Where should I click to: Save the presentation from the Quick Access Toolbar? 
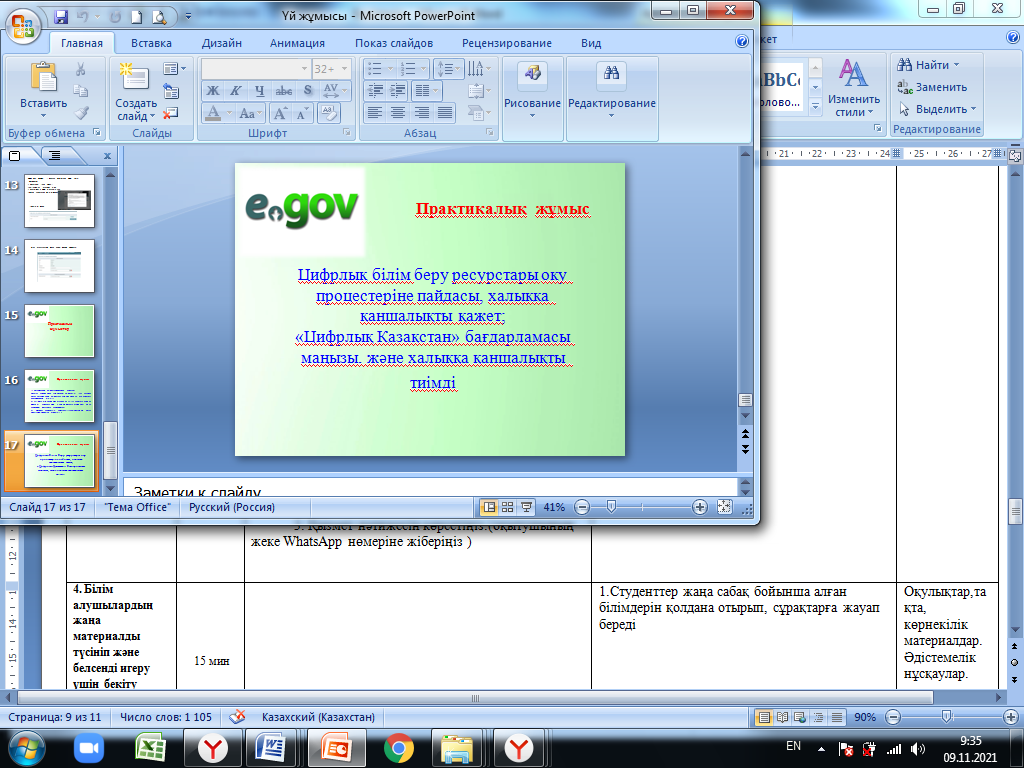pyautogui.click(x=61, y=16)
